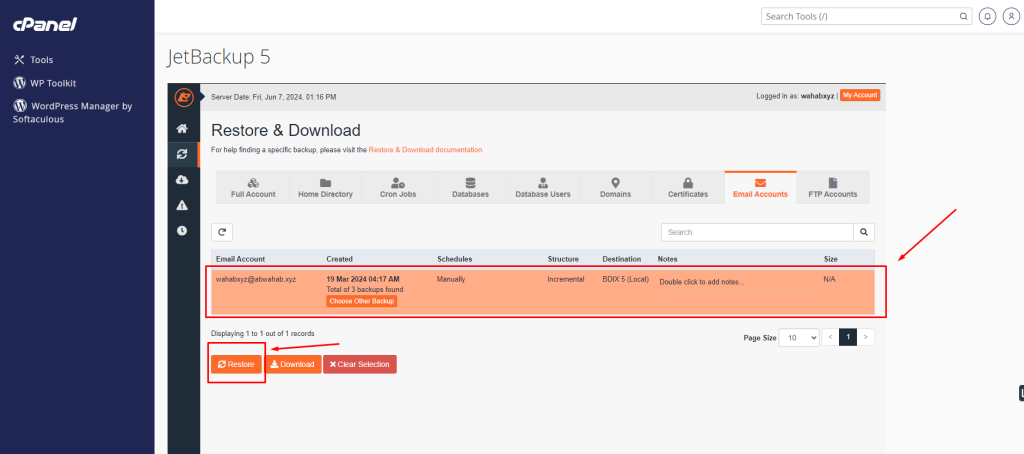Click Choose Other Backup button
Screen dimensions: 1024x454
362,301
